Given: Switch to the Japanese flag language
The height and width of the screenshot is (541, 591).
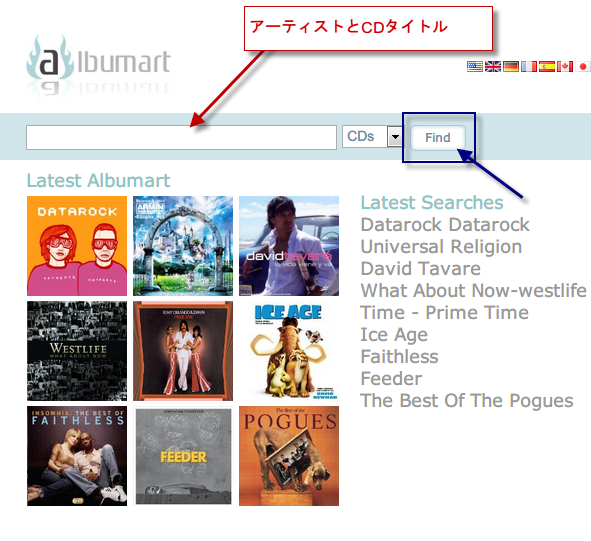Looking at the screenshot, I should [583, 66].
